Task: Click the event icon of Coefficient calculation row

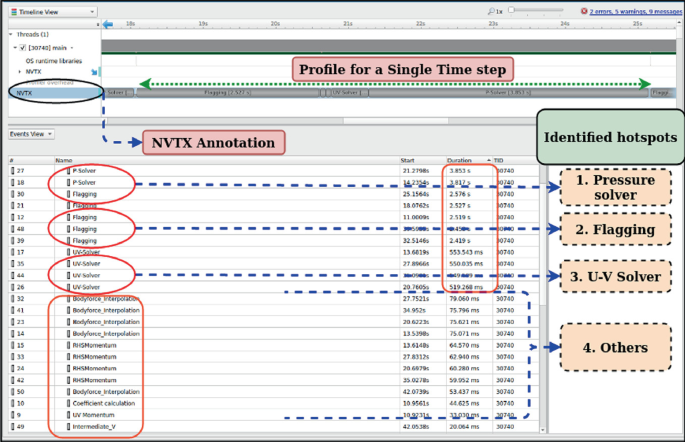Action: [12, 401]
